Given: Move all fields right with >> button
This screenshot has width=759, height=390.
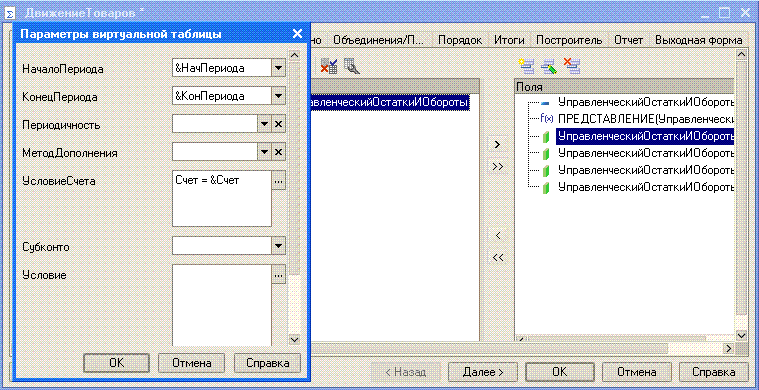Looking at the screenshot, I should 498,166.
